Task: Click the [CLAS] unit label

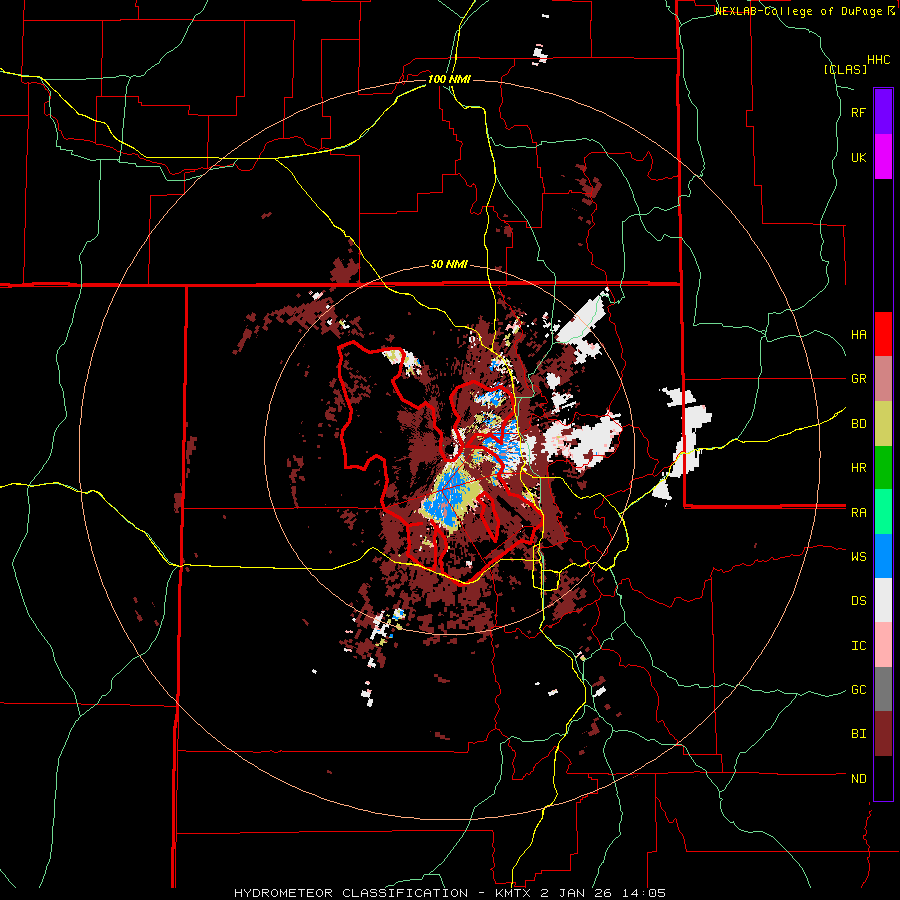Action: 845,69
